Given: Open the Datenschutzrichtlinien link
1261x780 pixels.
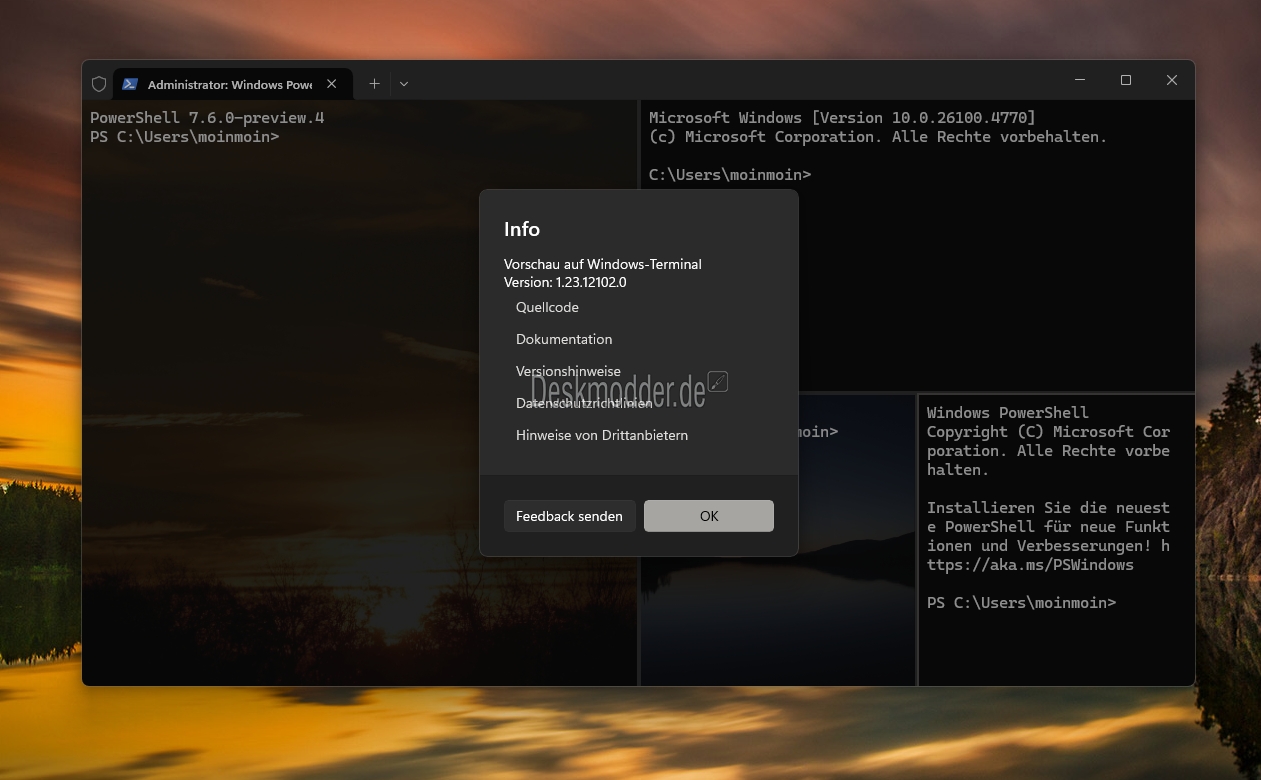Looking at the screenshot, I should coord(584,403).
